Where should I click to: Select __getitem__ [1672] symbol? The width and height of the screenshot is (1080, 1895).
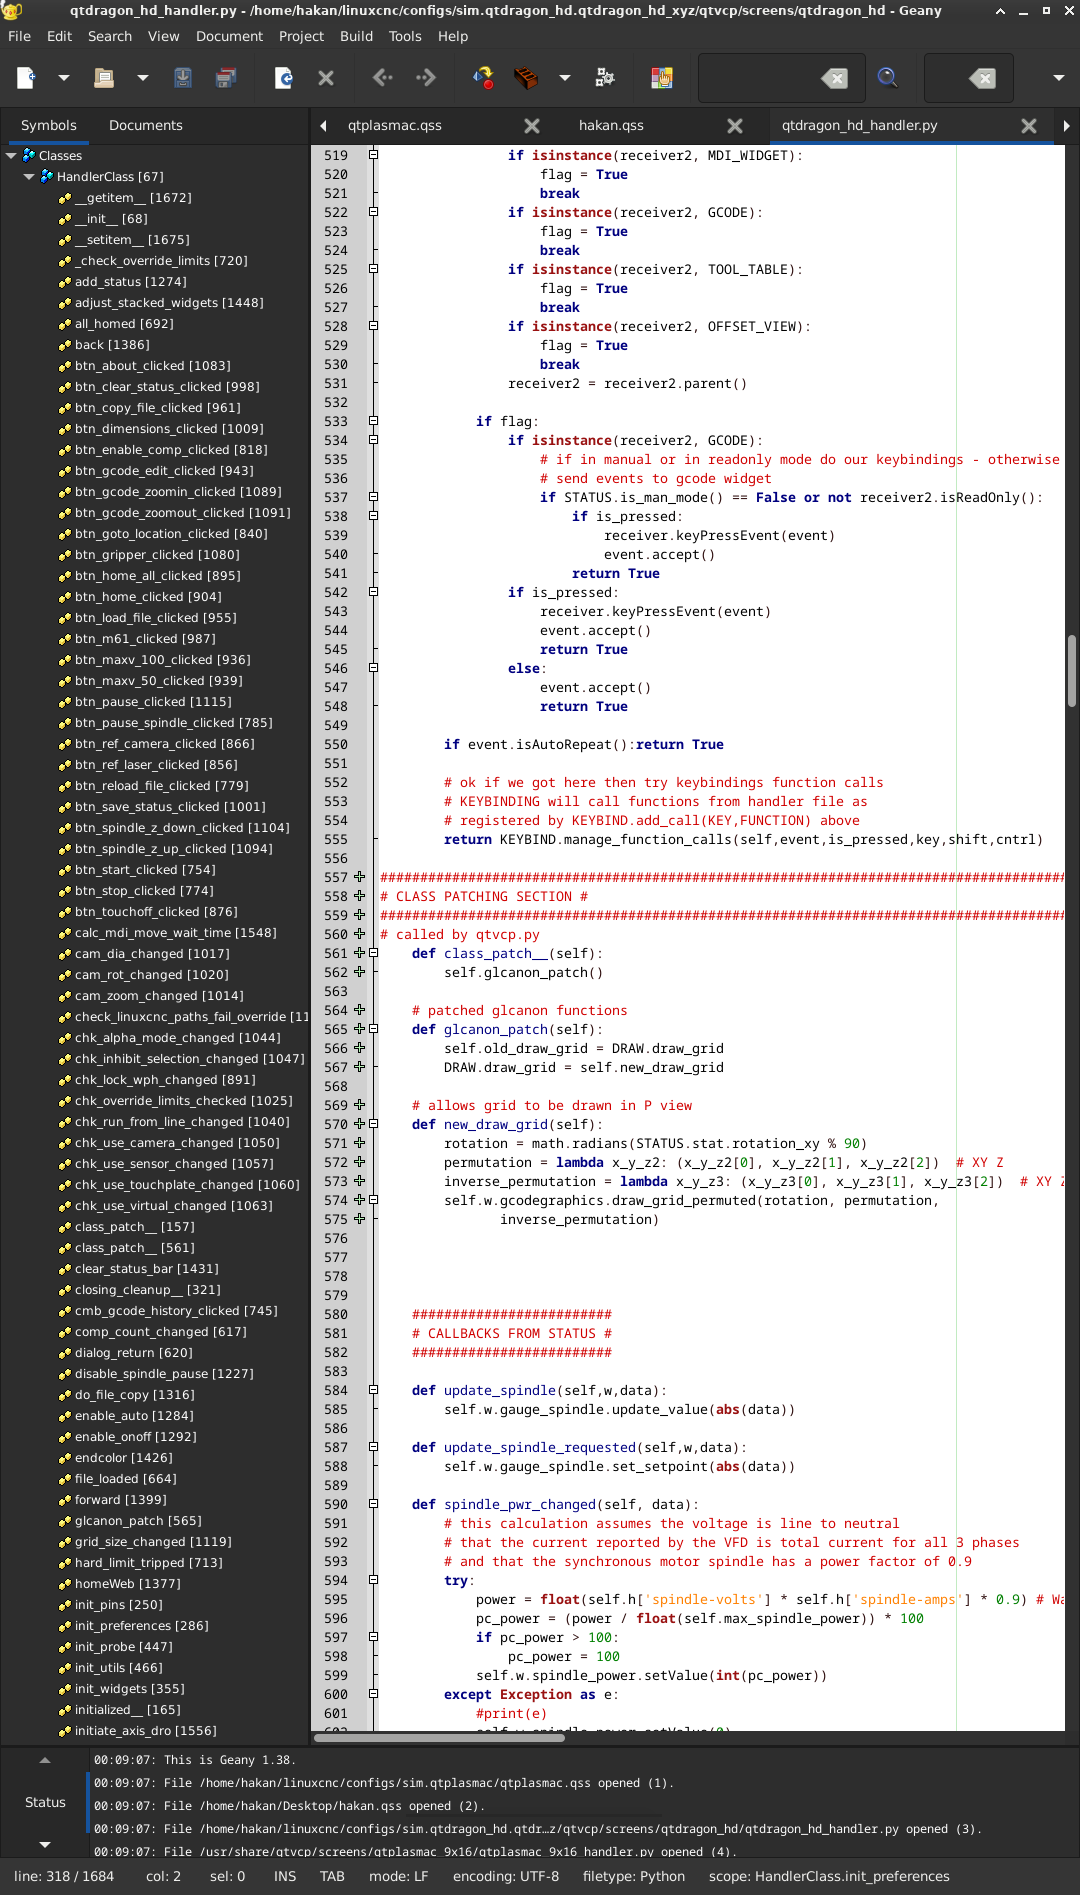133,197
